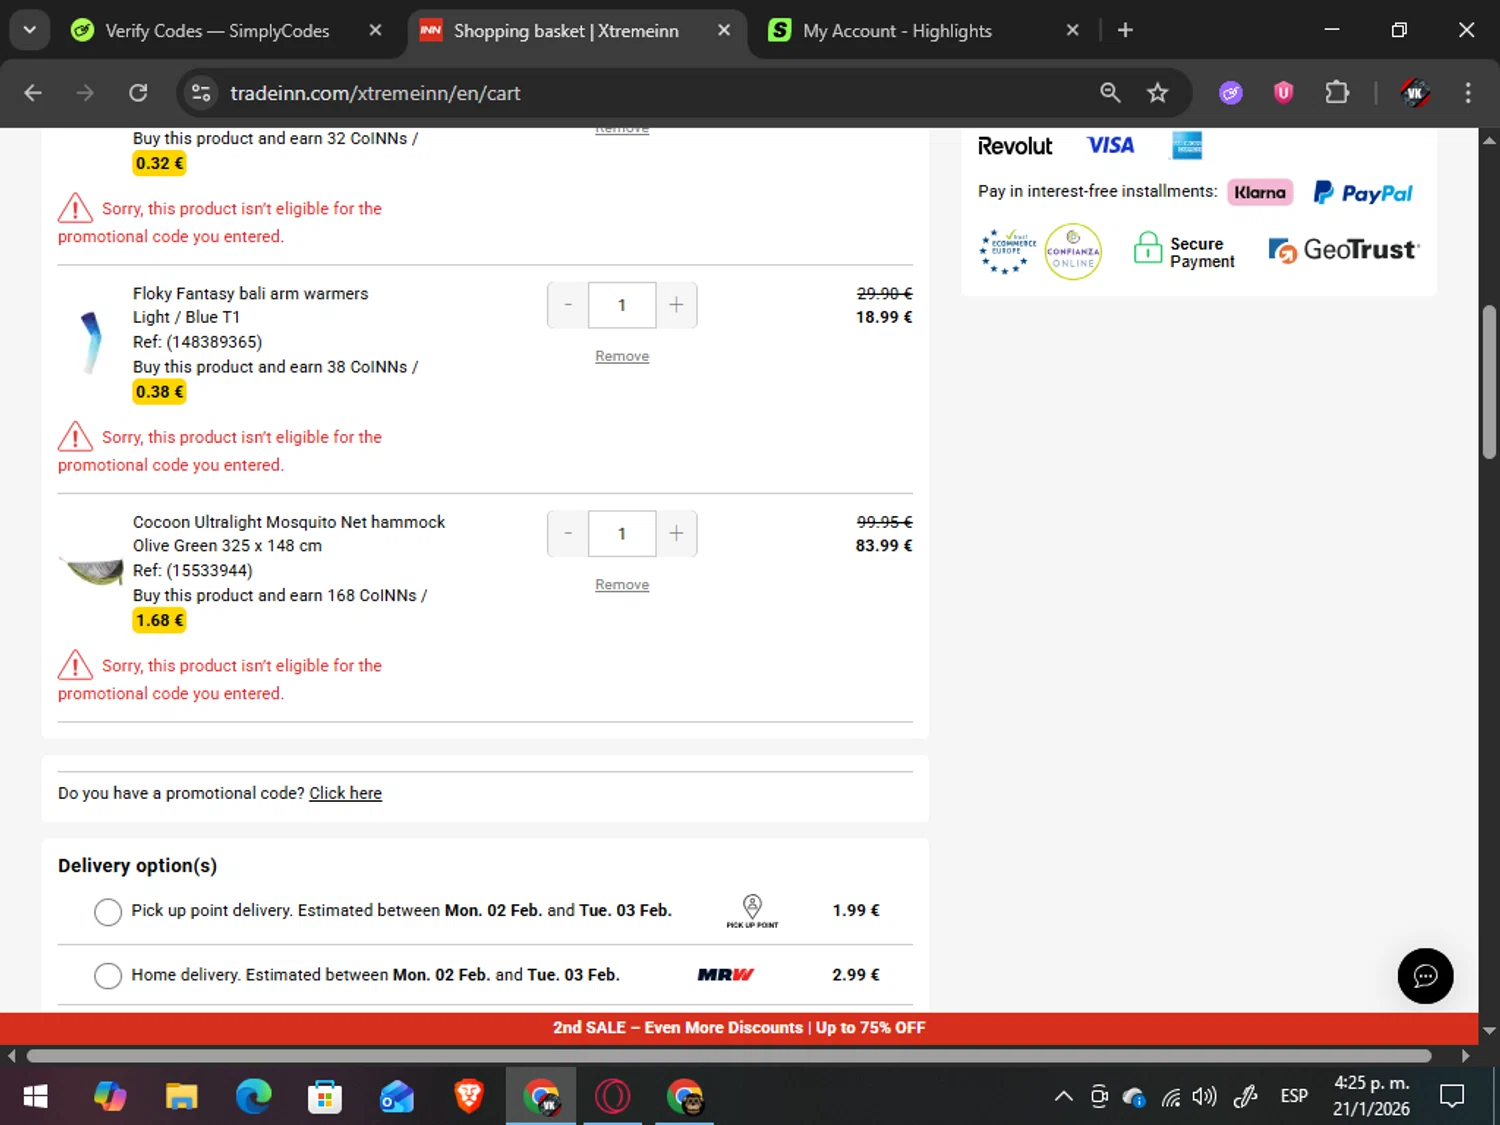1500x1125 pixels.
Task: Launch Microsoft Edge from taskbar
Action: point(253,1097)
